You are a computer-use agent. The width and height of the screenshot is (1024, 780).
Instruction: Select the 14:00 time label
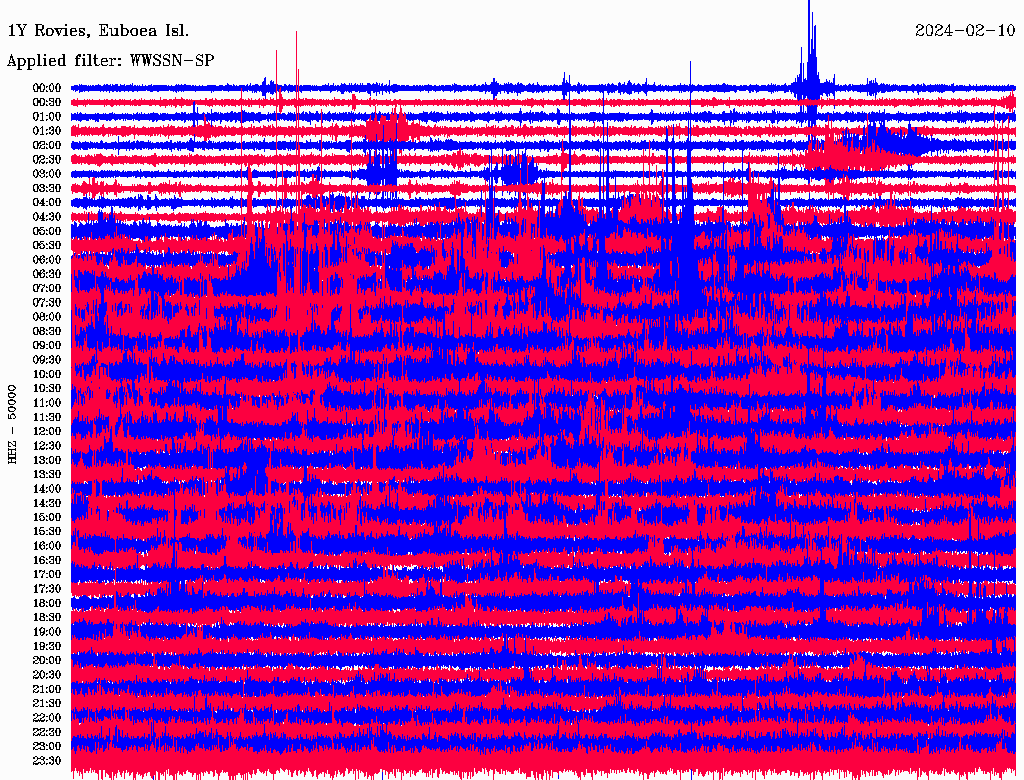click(47, 489)
